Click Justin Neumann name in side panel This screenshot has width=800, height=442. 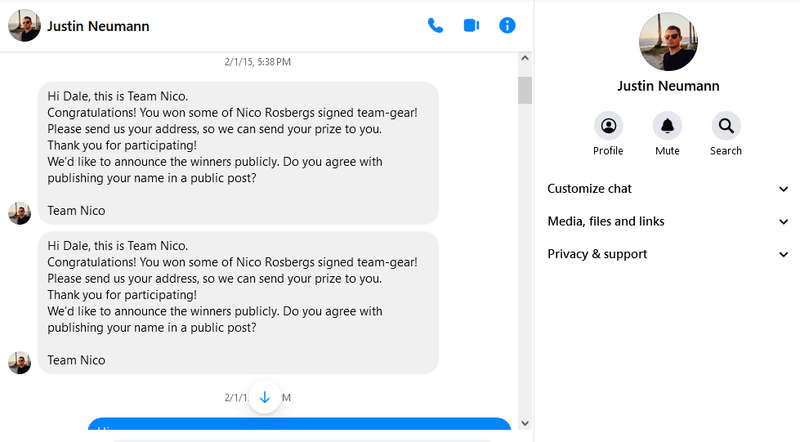coord(668,86)
